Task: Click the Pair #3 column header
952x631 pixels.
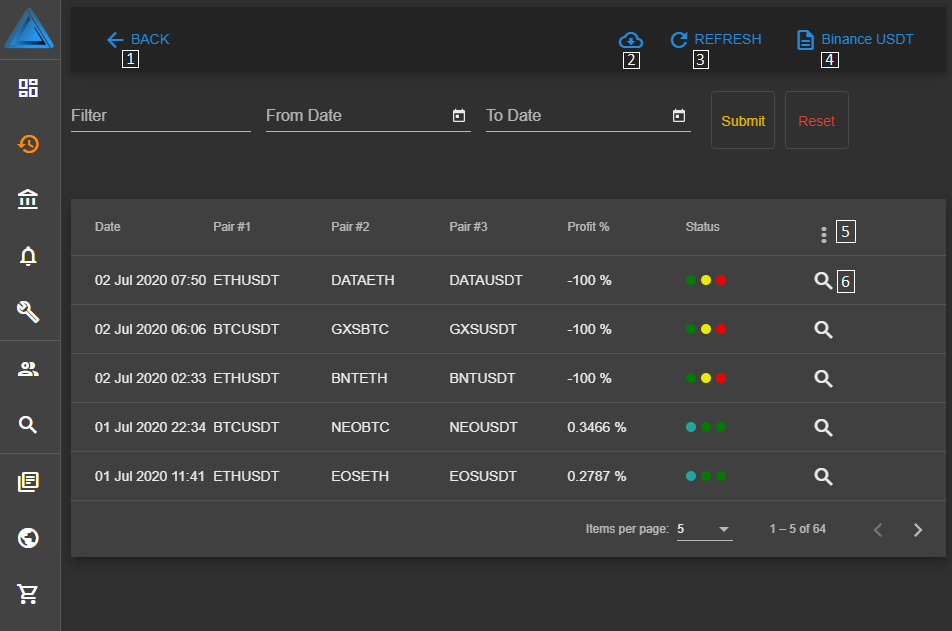Action: [468, 227]
